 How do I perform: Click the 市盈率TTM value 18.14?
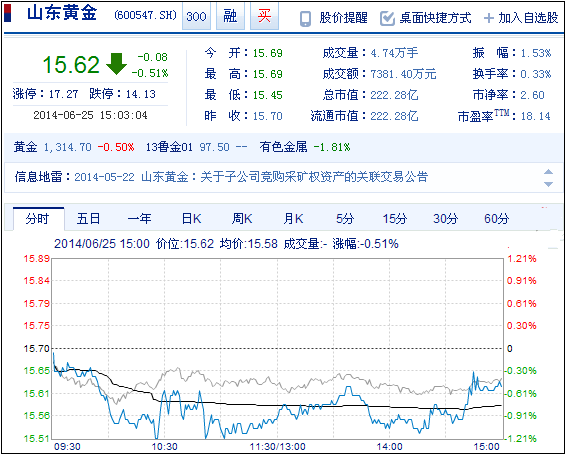click(536, 116)
